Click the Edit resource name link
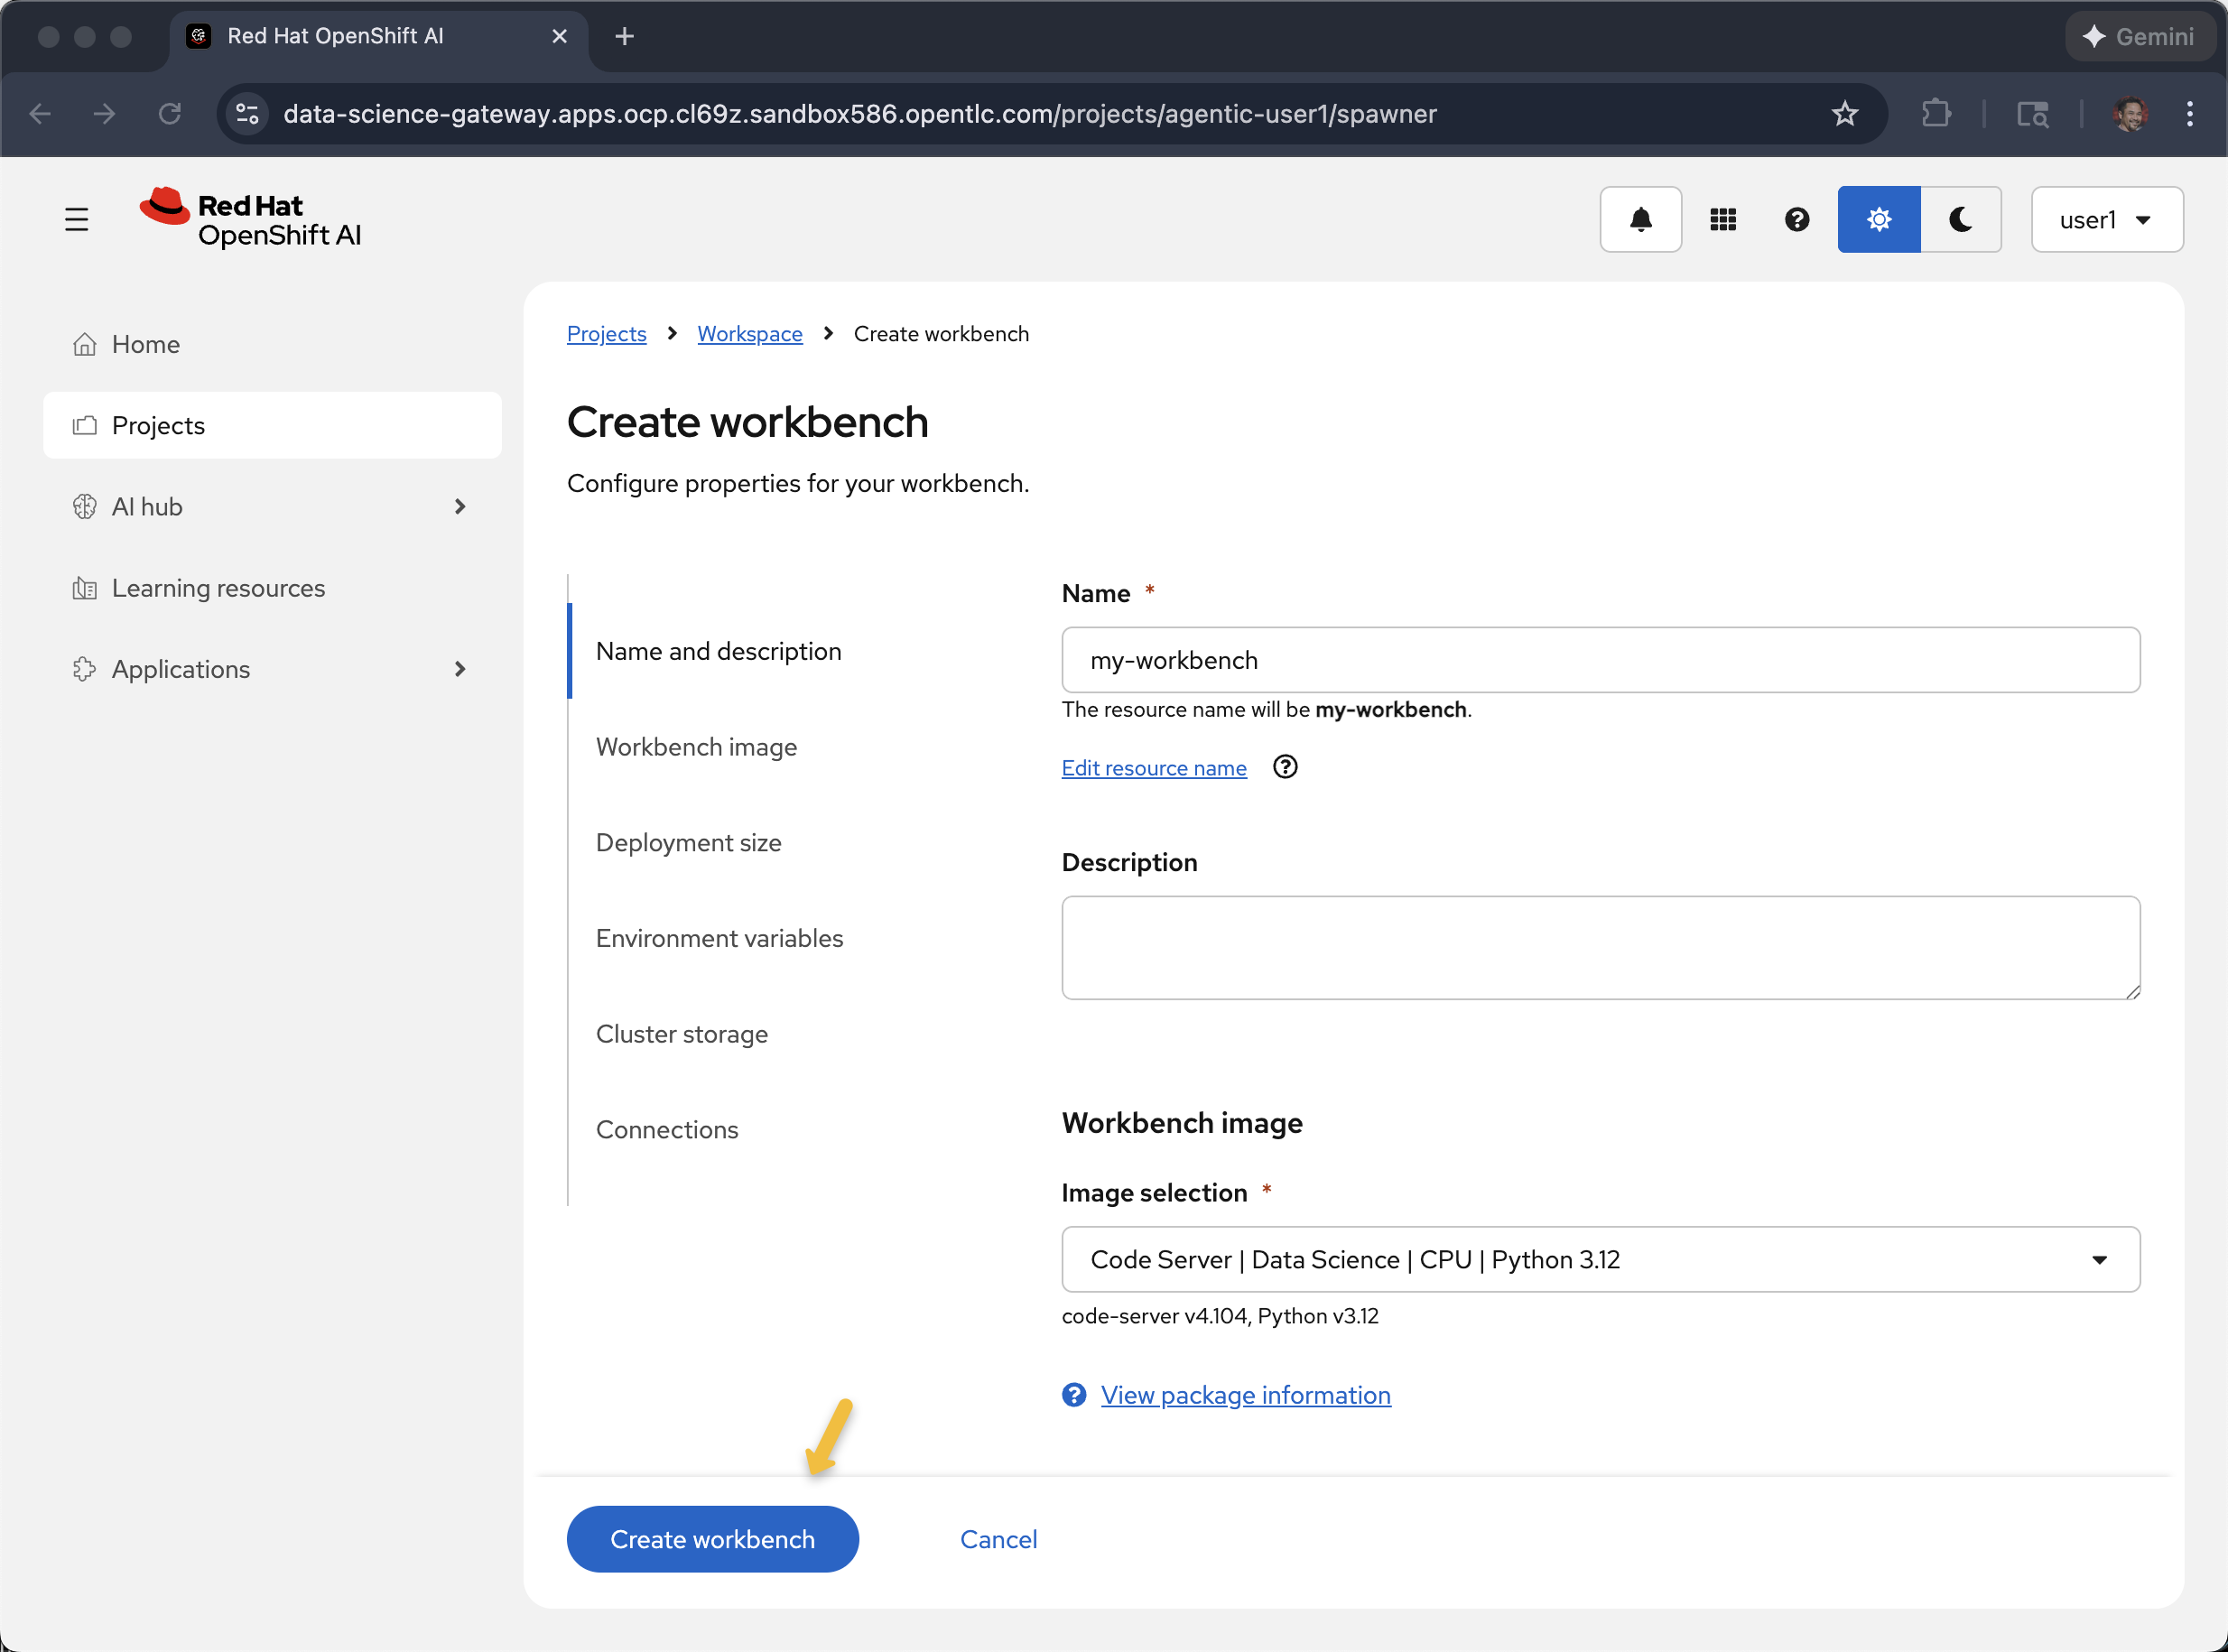The height and width of the screenshot is (1652, 2228). (1153, 768)
